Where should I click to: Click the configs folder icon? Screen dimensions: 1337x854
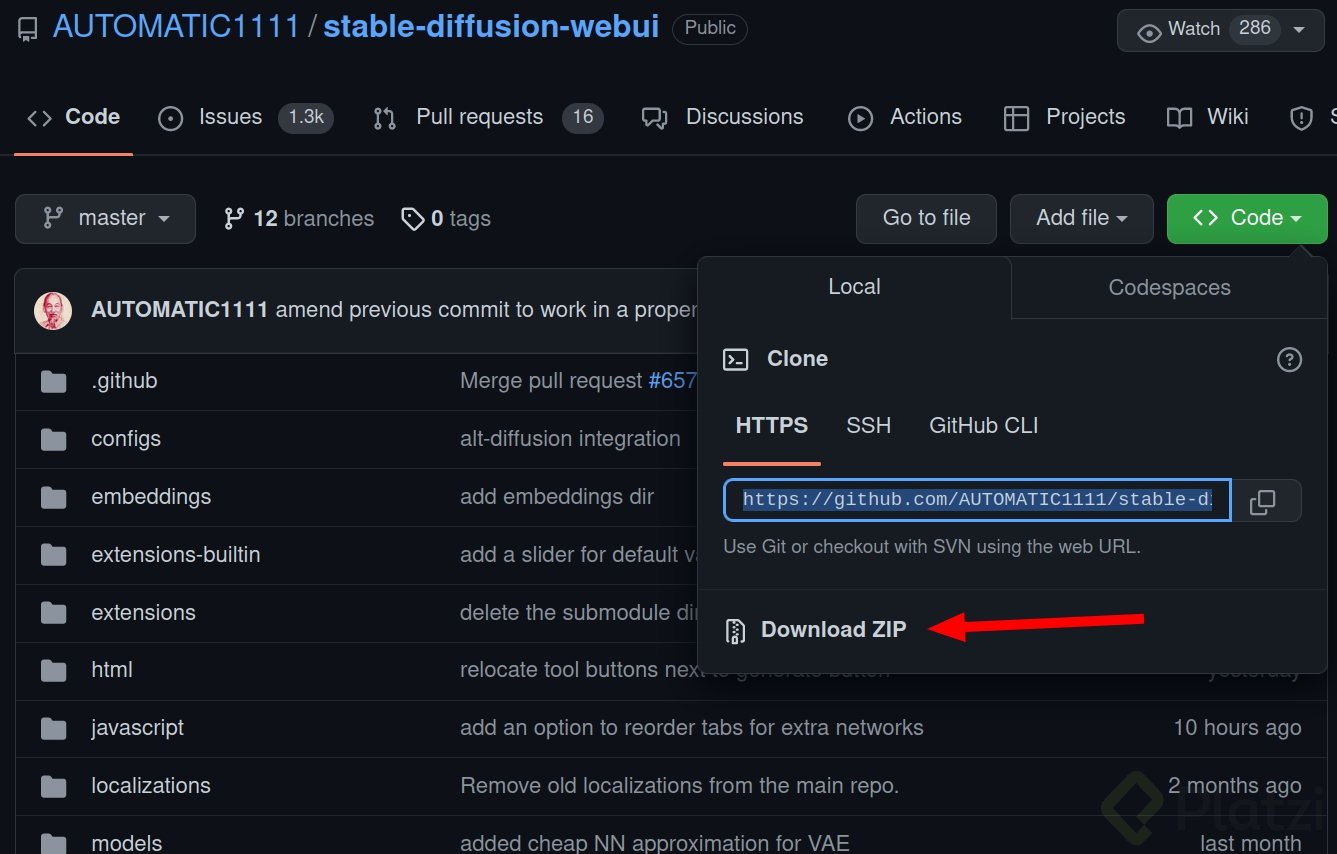[53, 440]
